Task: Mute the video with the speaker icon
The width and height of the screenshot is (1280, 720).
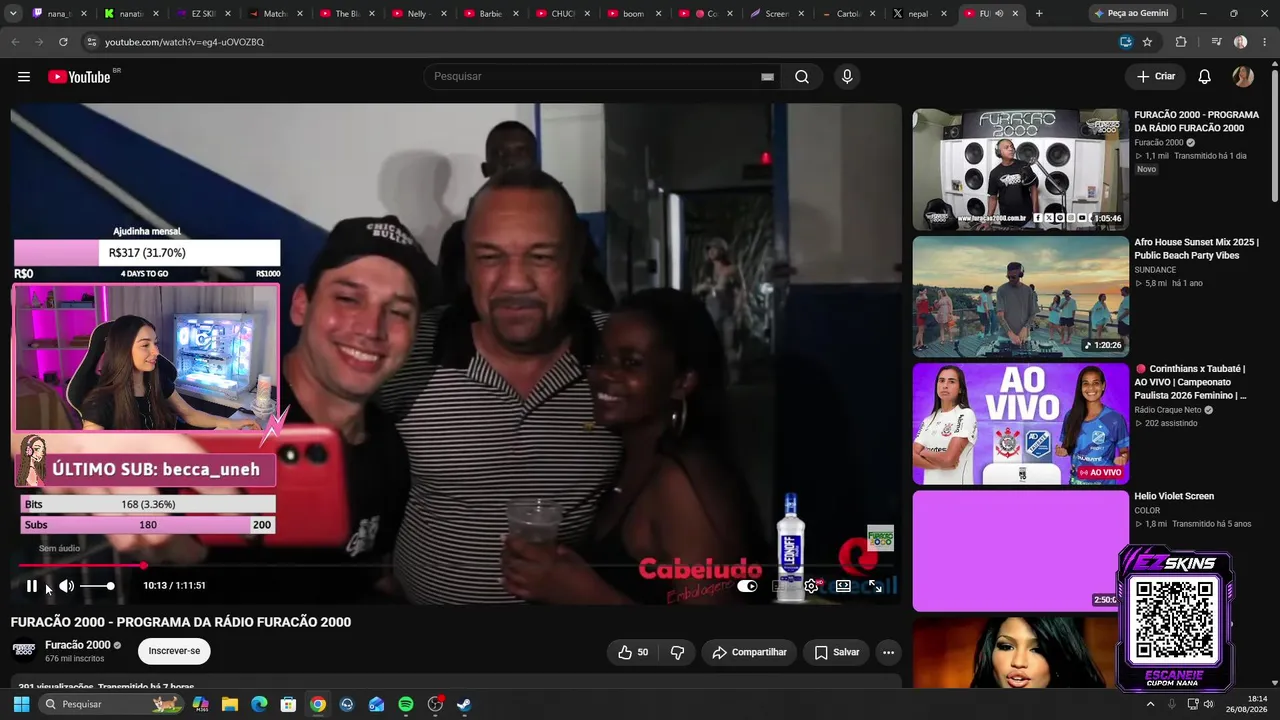Action: 66,586
